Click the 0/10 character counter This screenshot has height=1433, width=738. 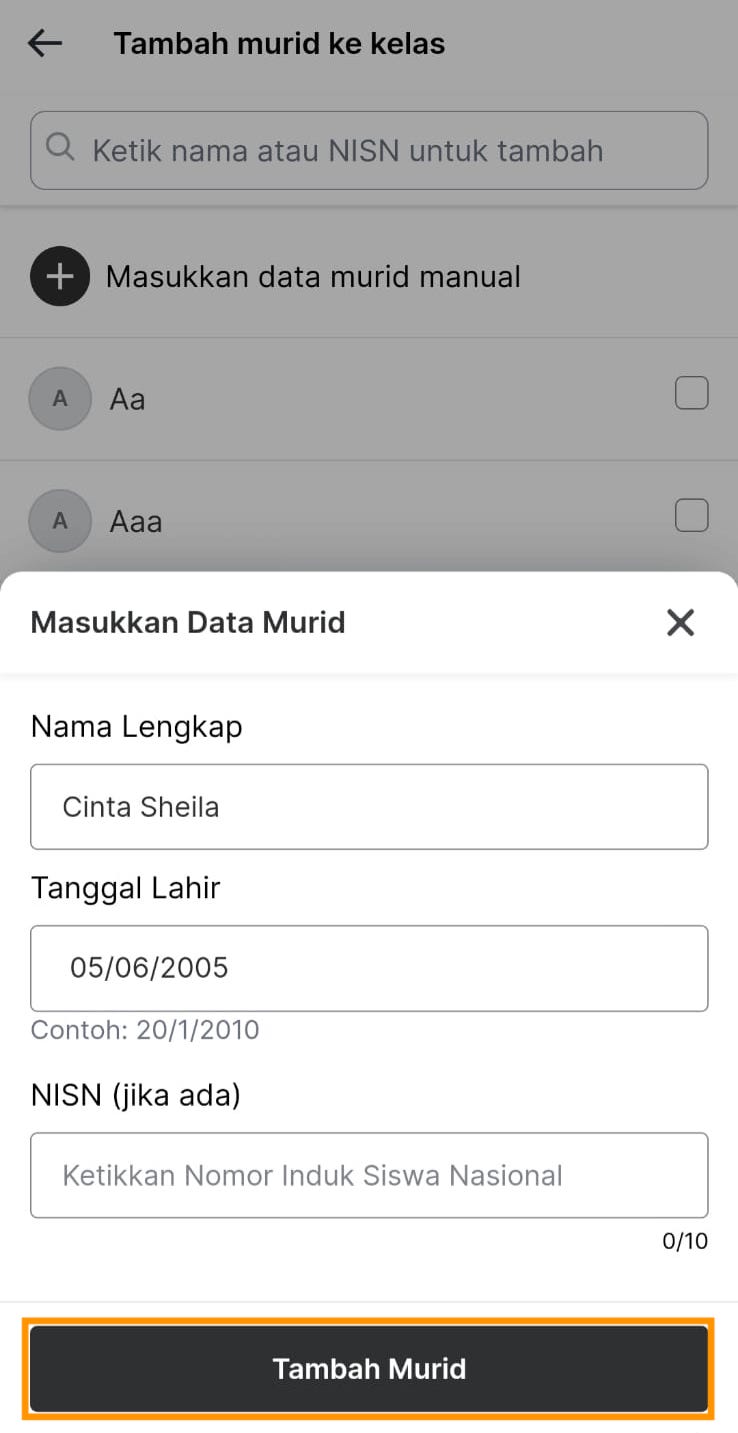(x=685, y=1242)
